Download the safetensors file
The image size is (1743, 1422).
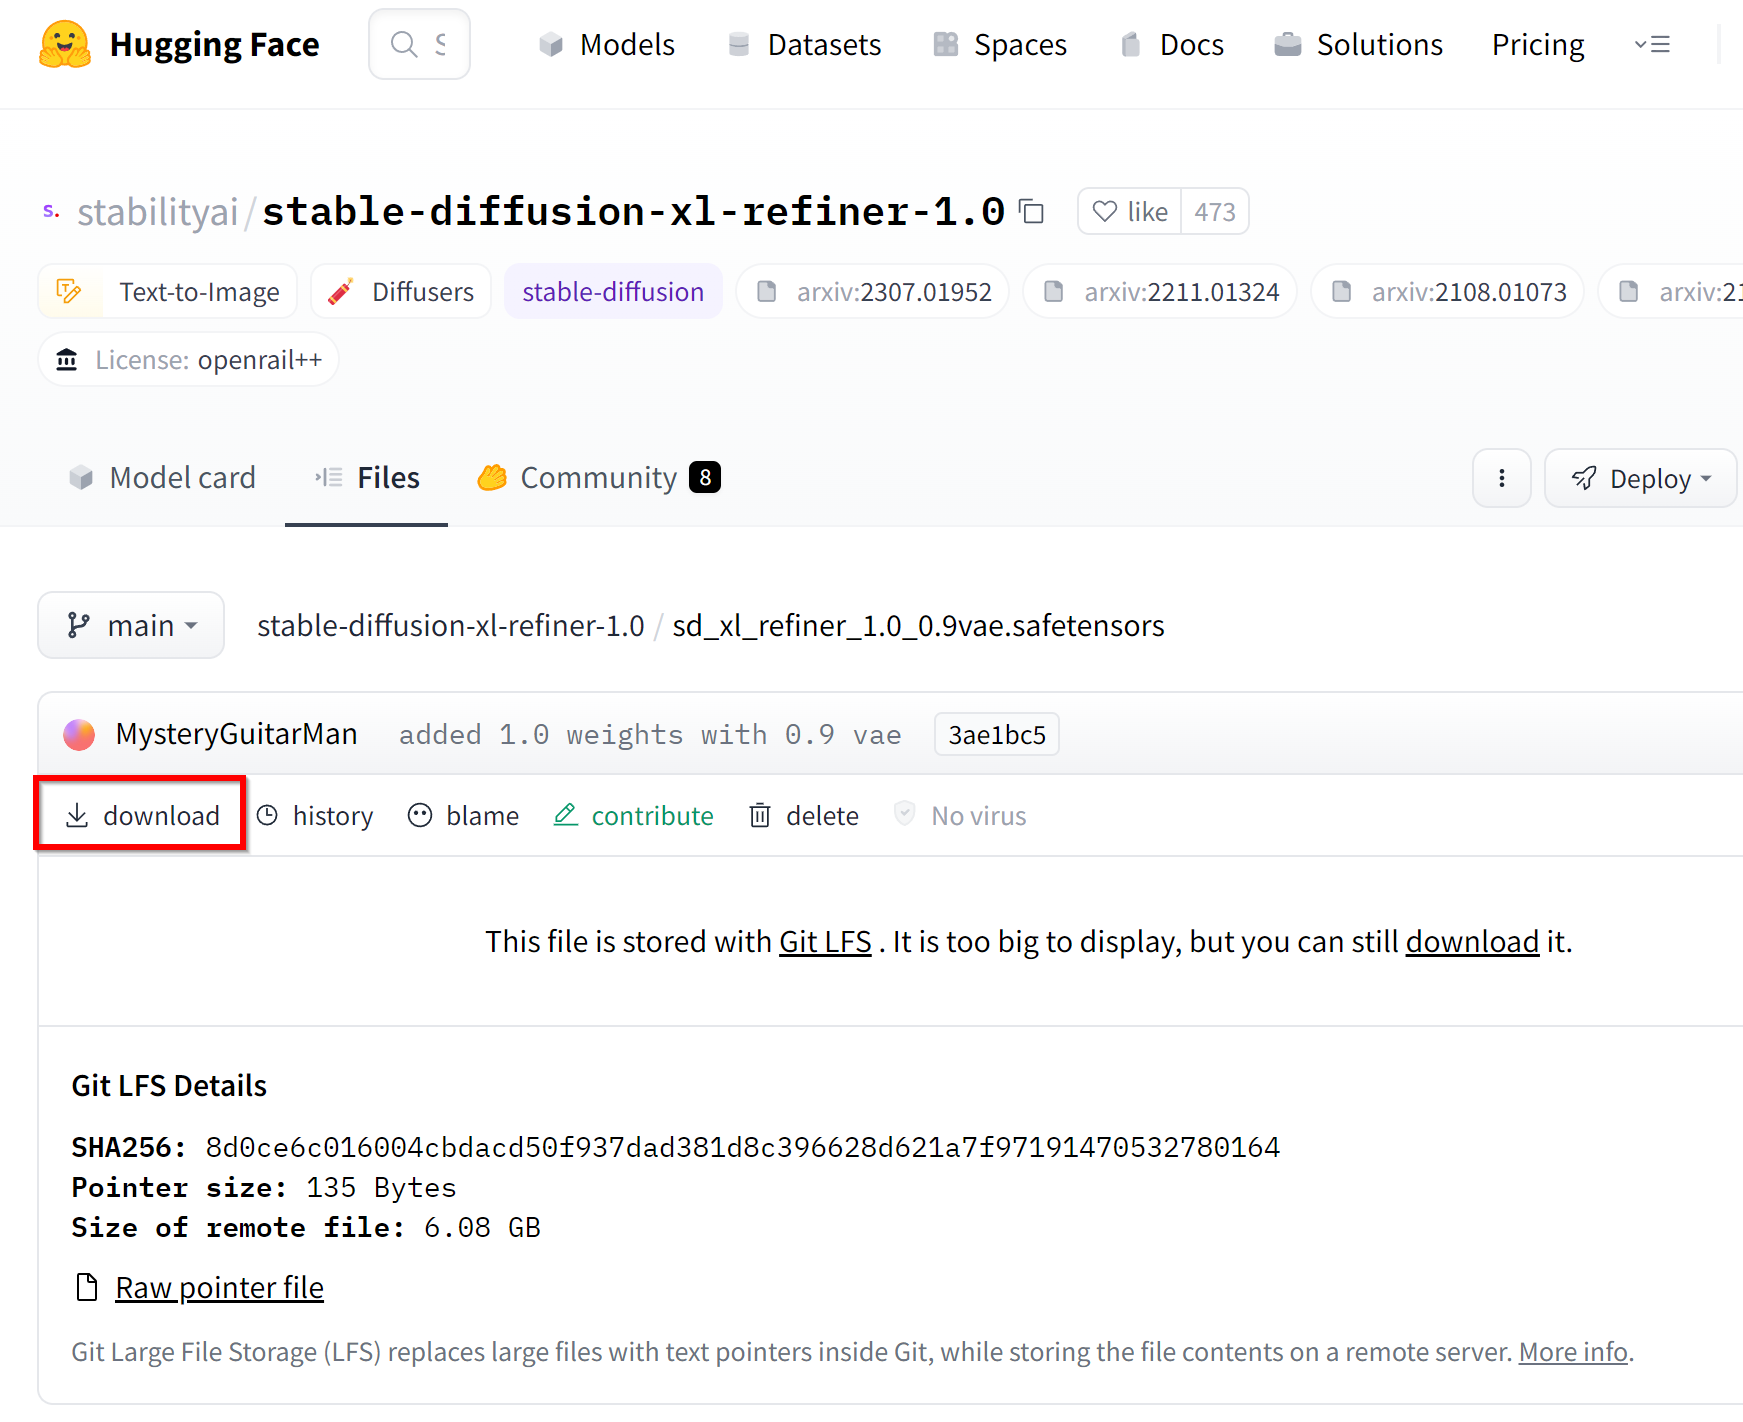point(141,815)
